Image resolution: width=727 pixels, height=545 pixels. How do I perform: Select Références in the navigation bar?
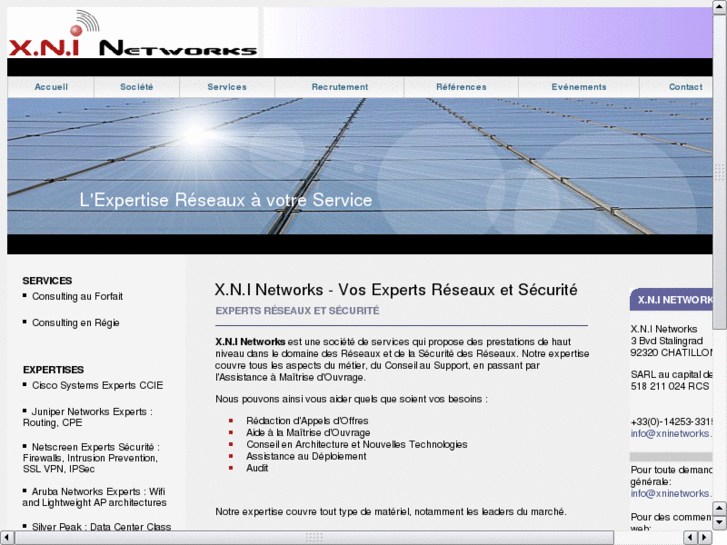click(461, 87)
